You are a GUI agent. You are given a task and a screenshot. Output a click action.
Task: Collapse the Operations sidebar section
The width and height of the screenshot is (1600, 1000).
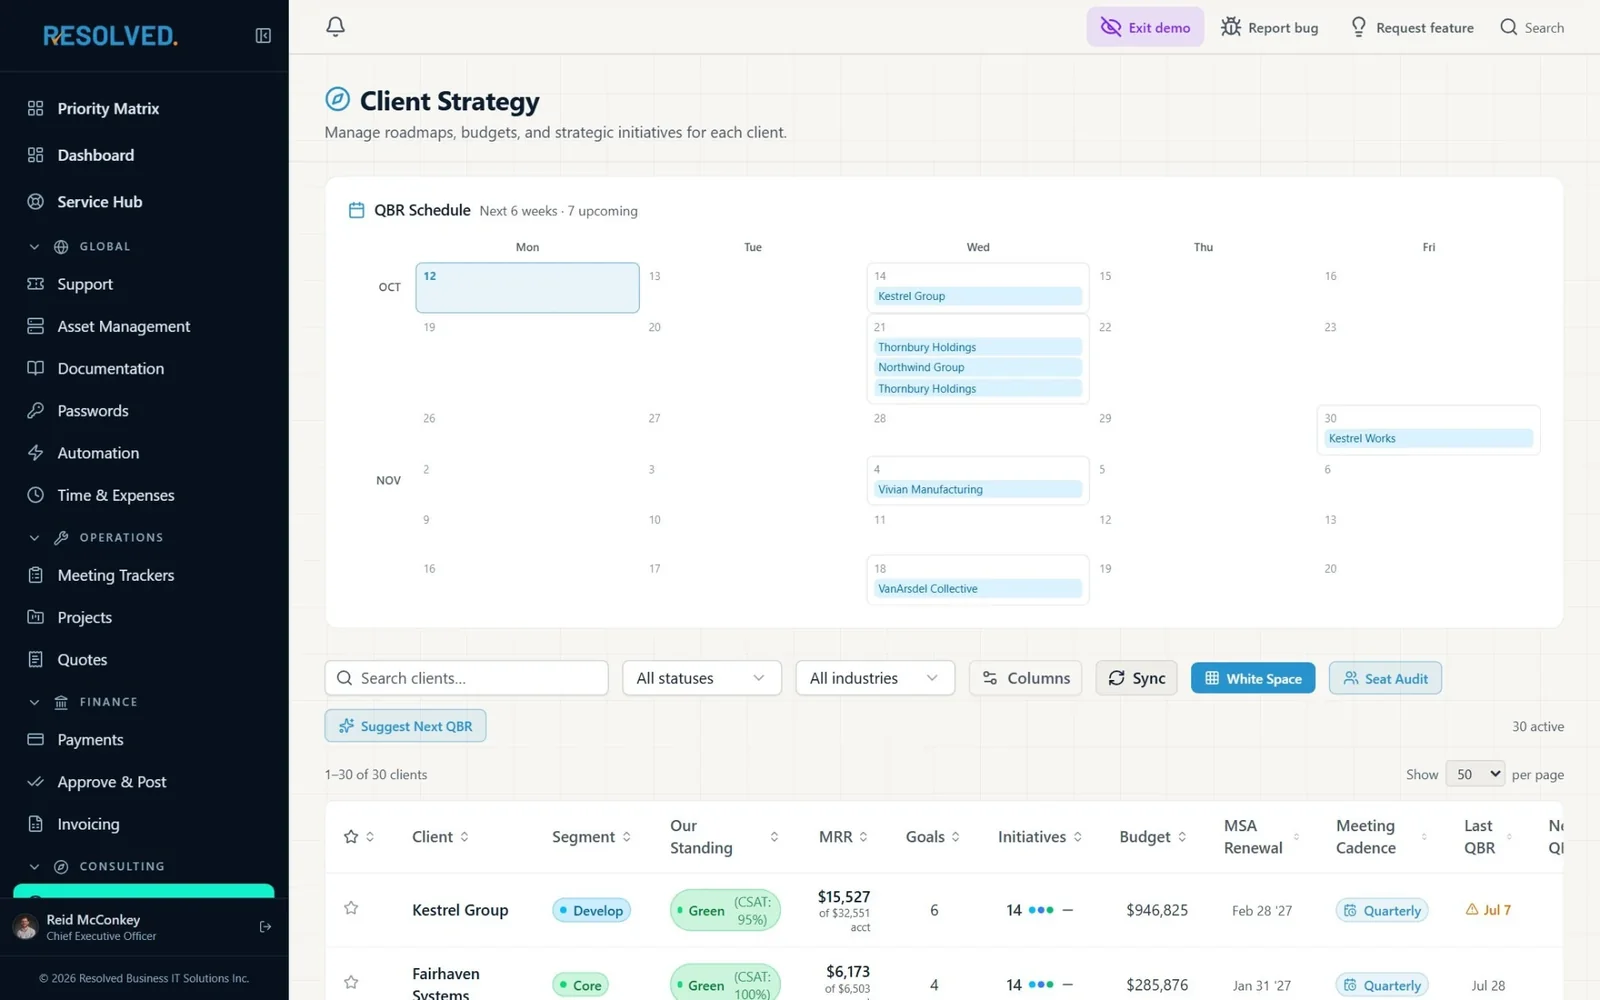34,538
